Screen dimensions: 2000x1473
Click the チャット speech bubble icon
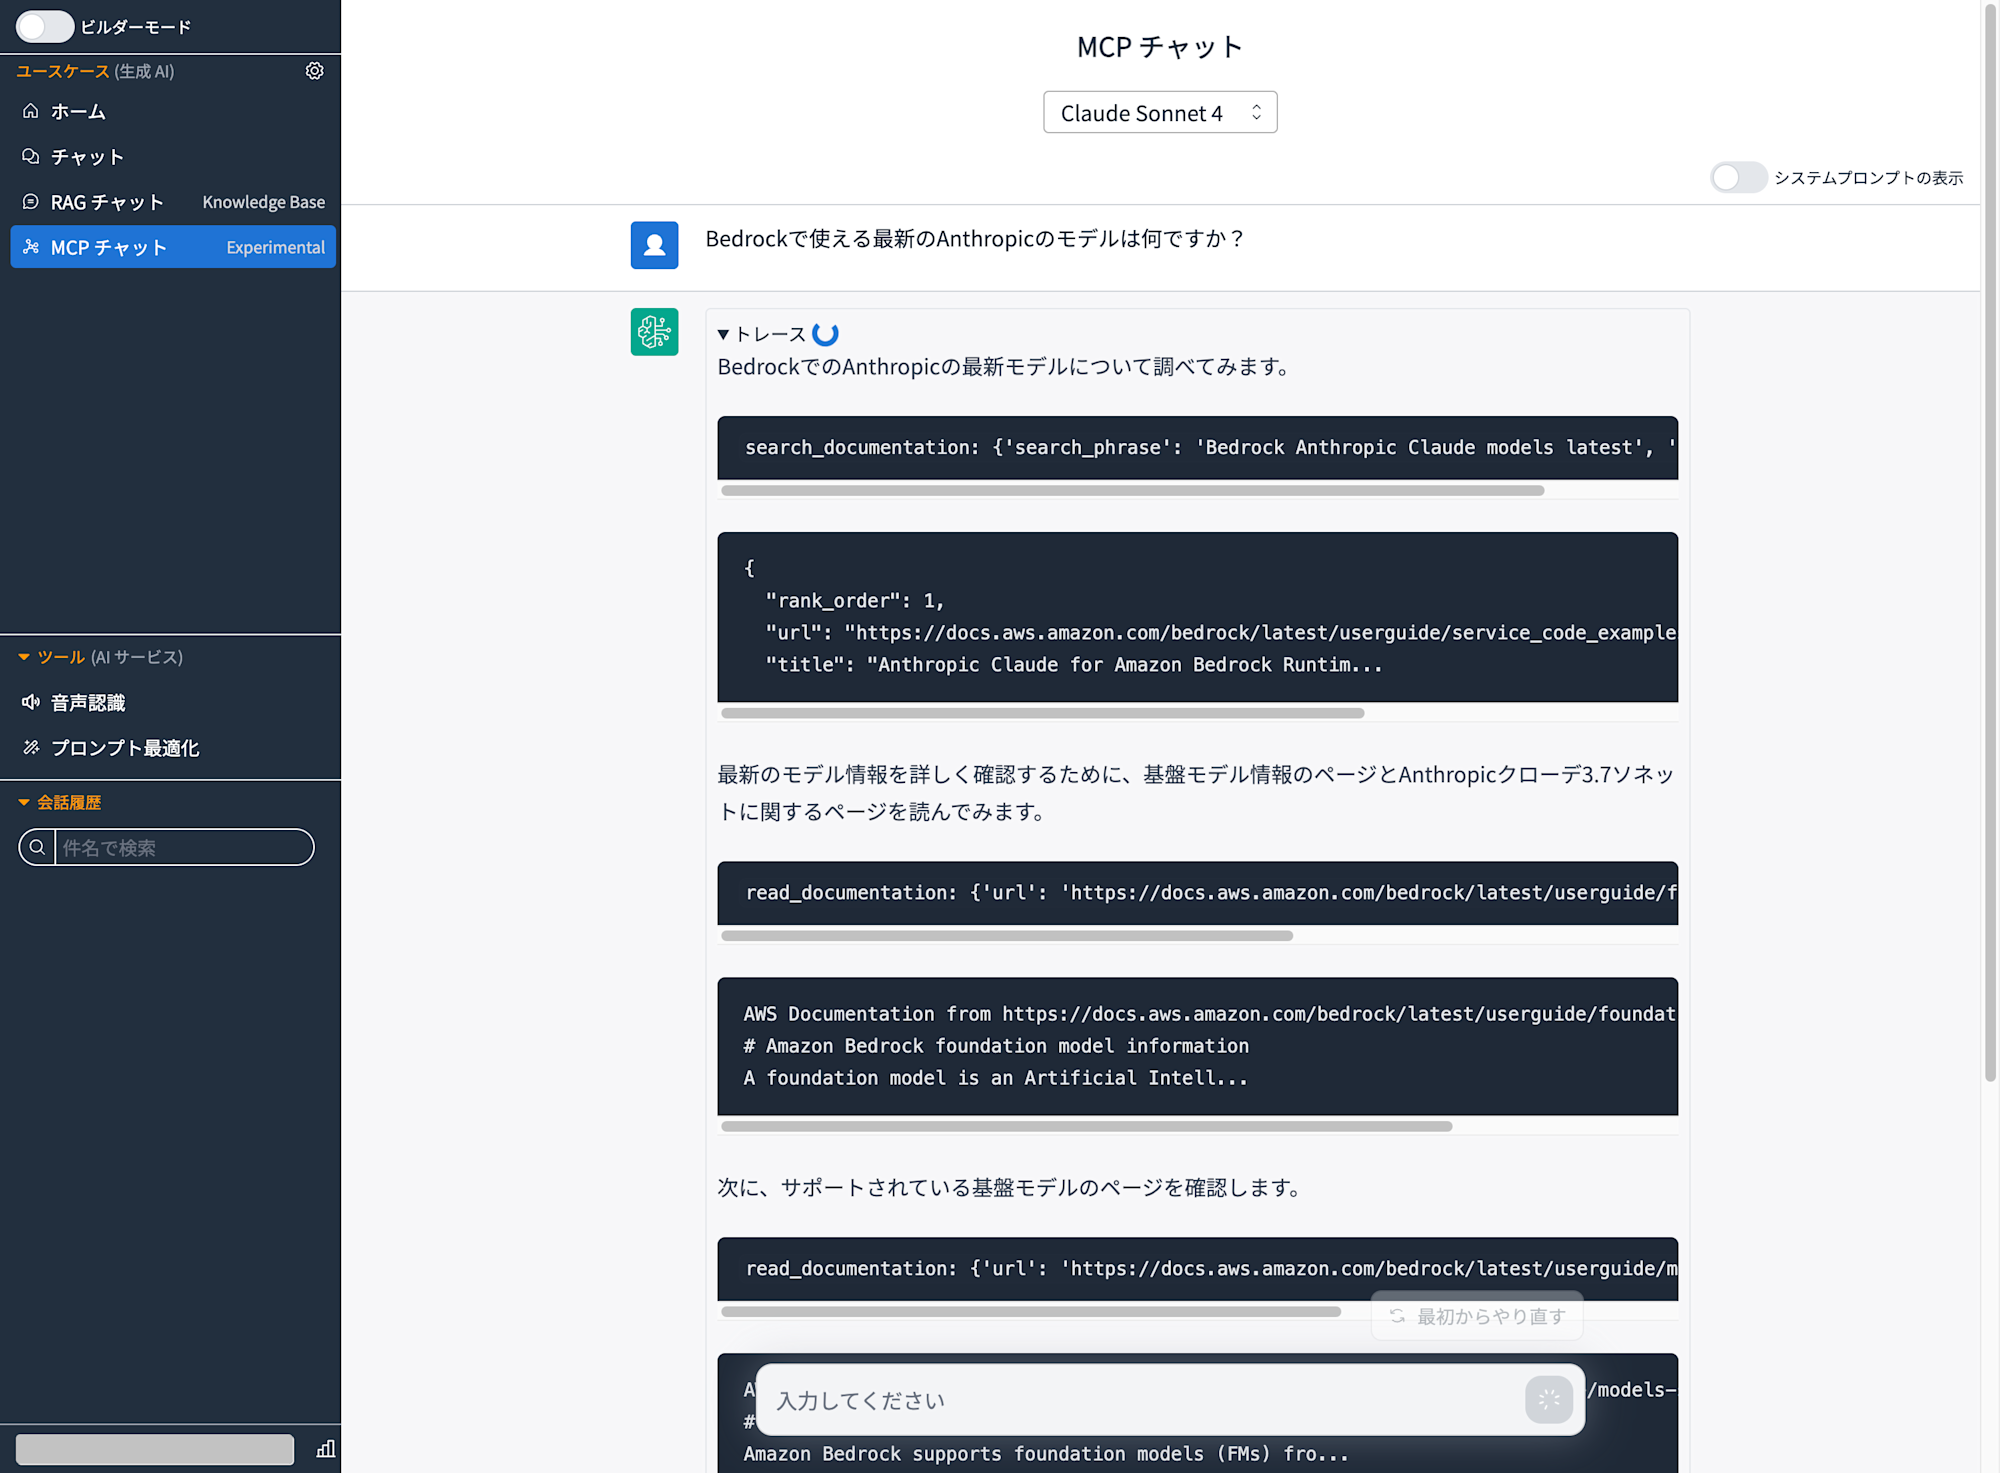coord(31,156)
